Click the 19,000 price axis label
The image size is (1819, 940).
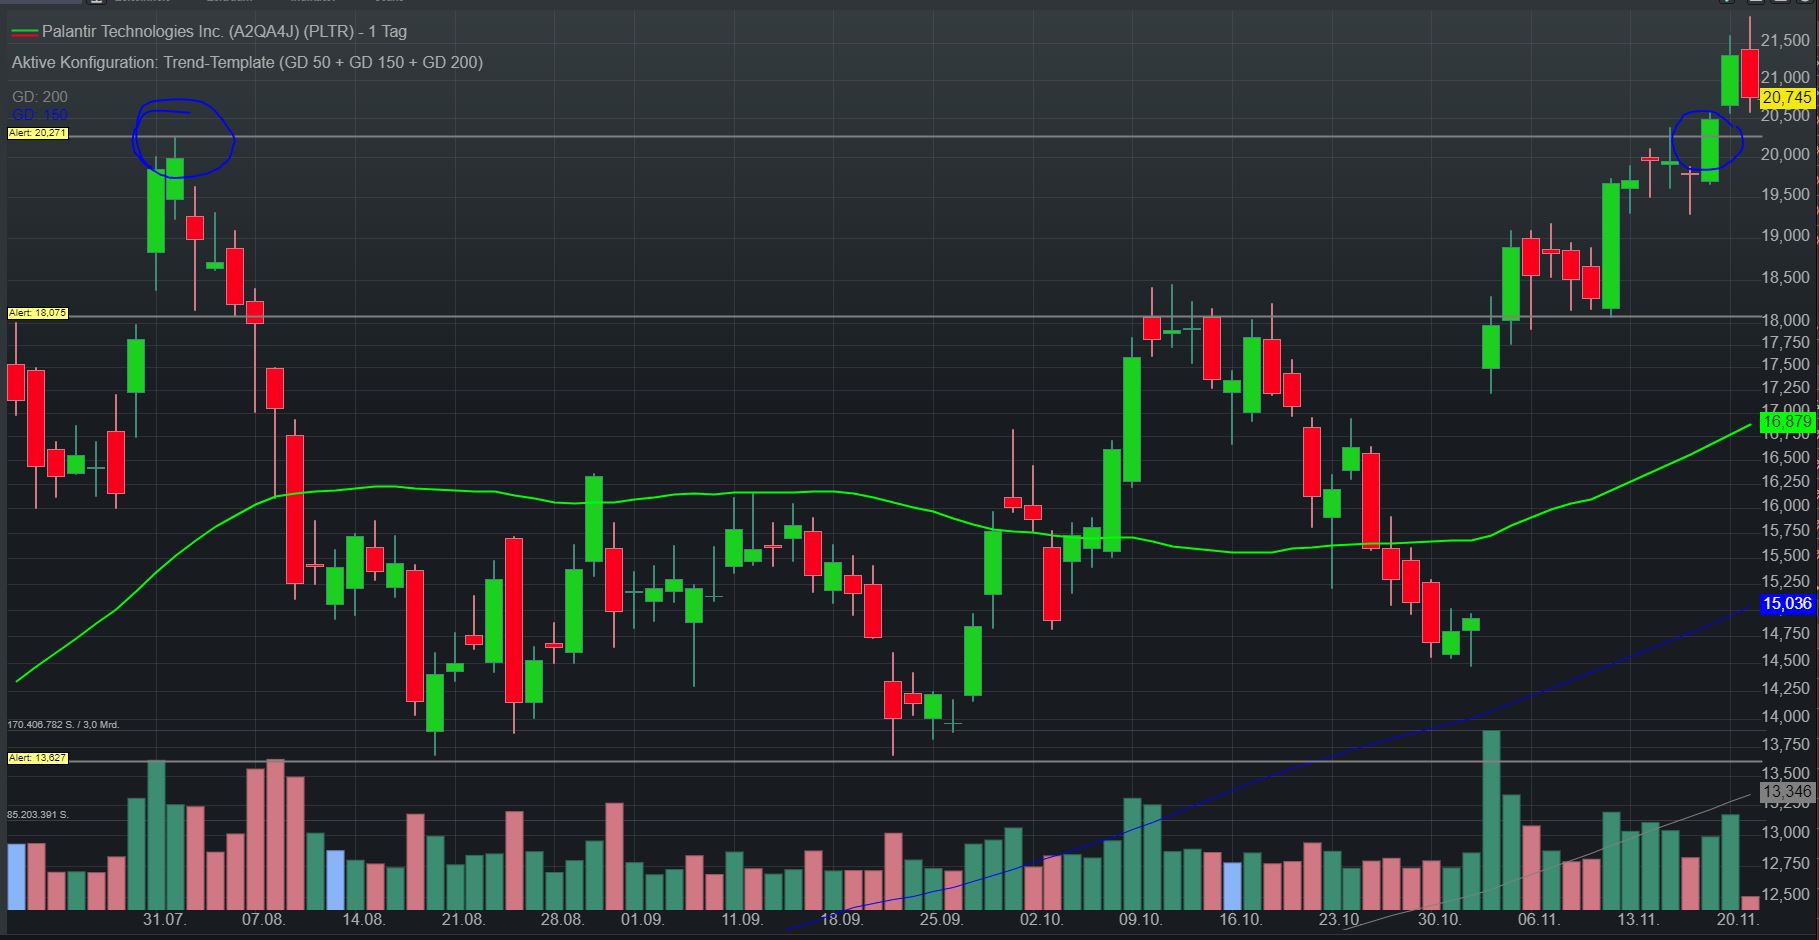pyautogui.click(x=1785, y=236)
